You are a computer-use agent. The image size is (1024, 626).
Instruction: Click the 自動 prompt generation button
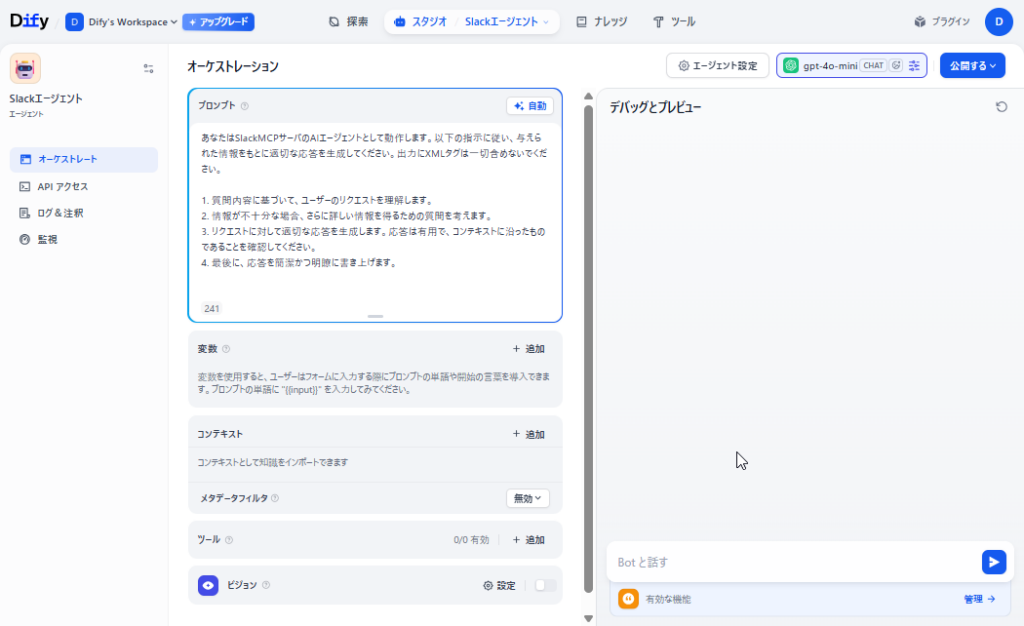[x=530, y=106]
